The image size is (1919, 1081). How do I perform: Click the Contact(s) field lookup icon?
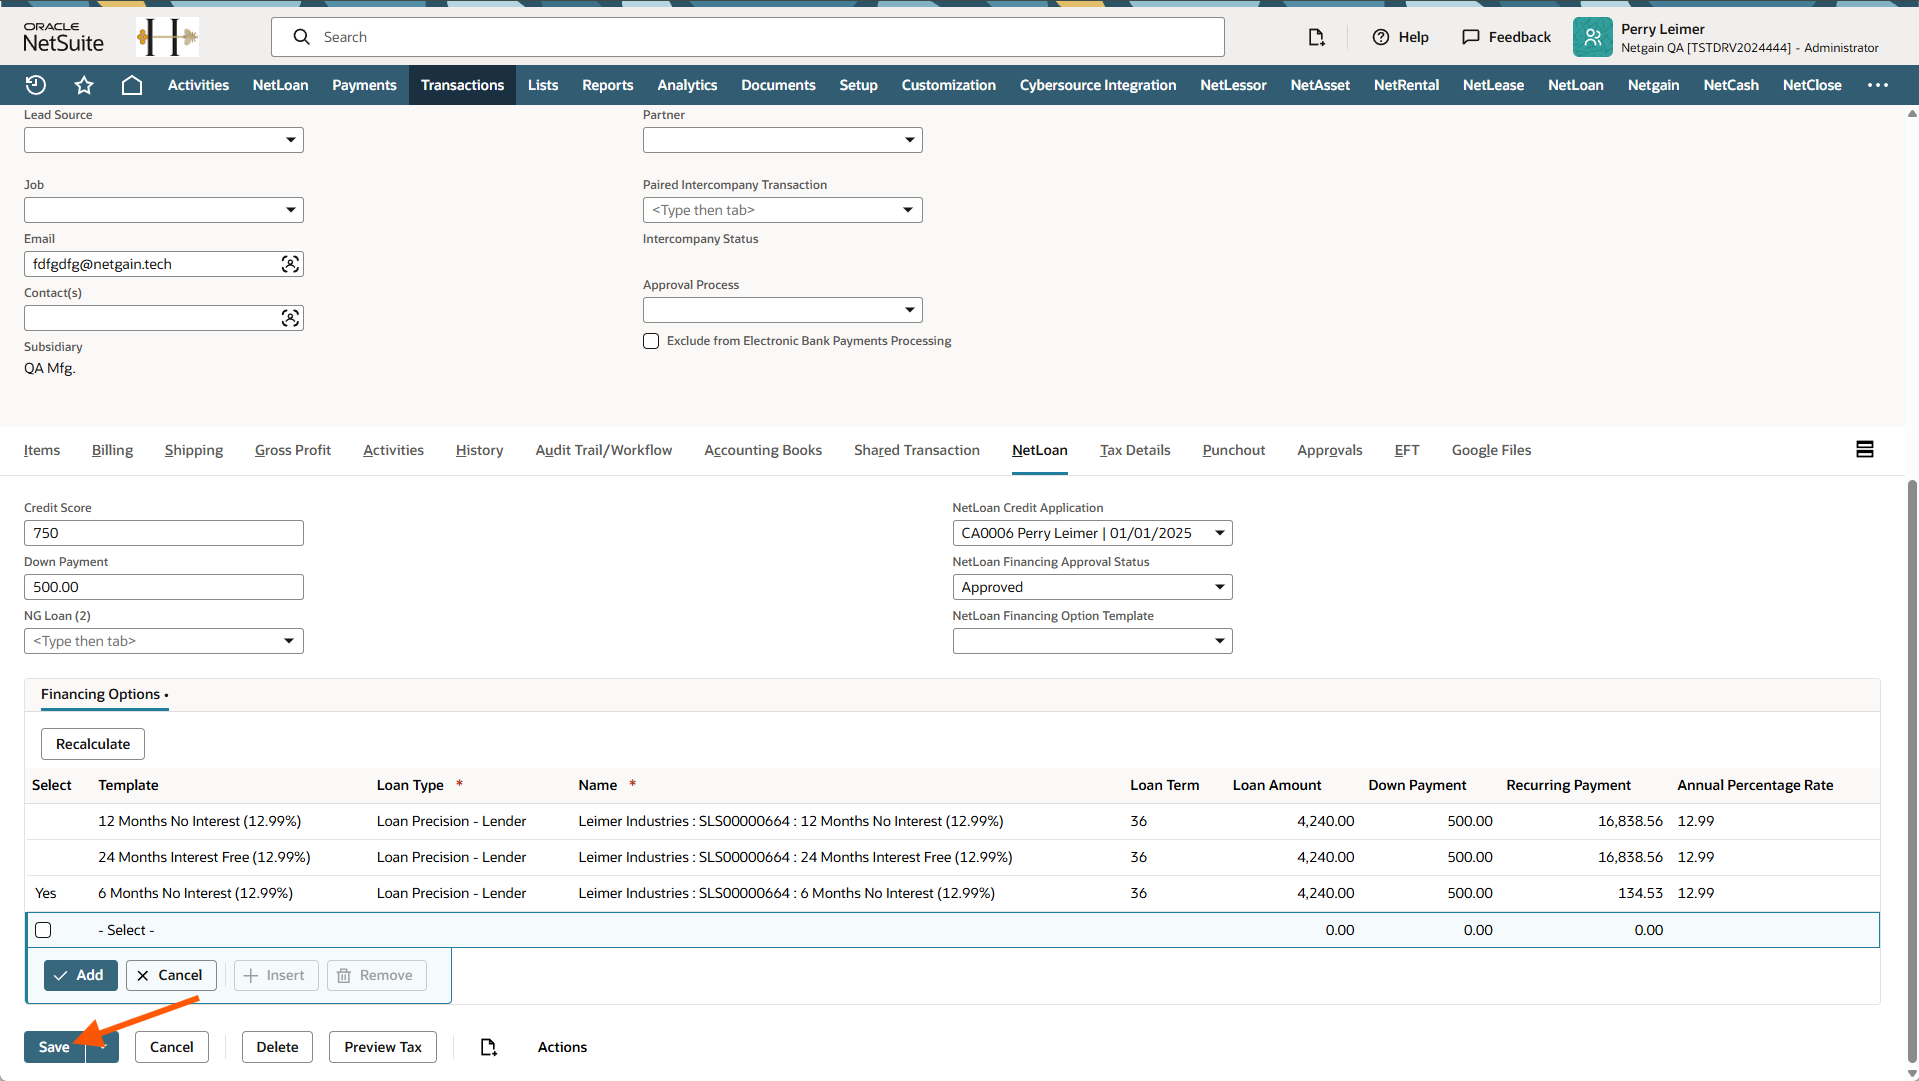290,318
